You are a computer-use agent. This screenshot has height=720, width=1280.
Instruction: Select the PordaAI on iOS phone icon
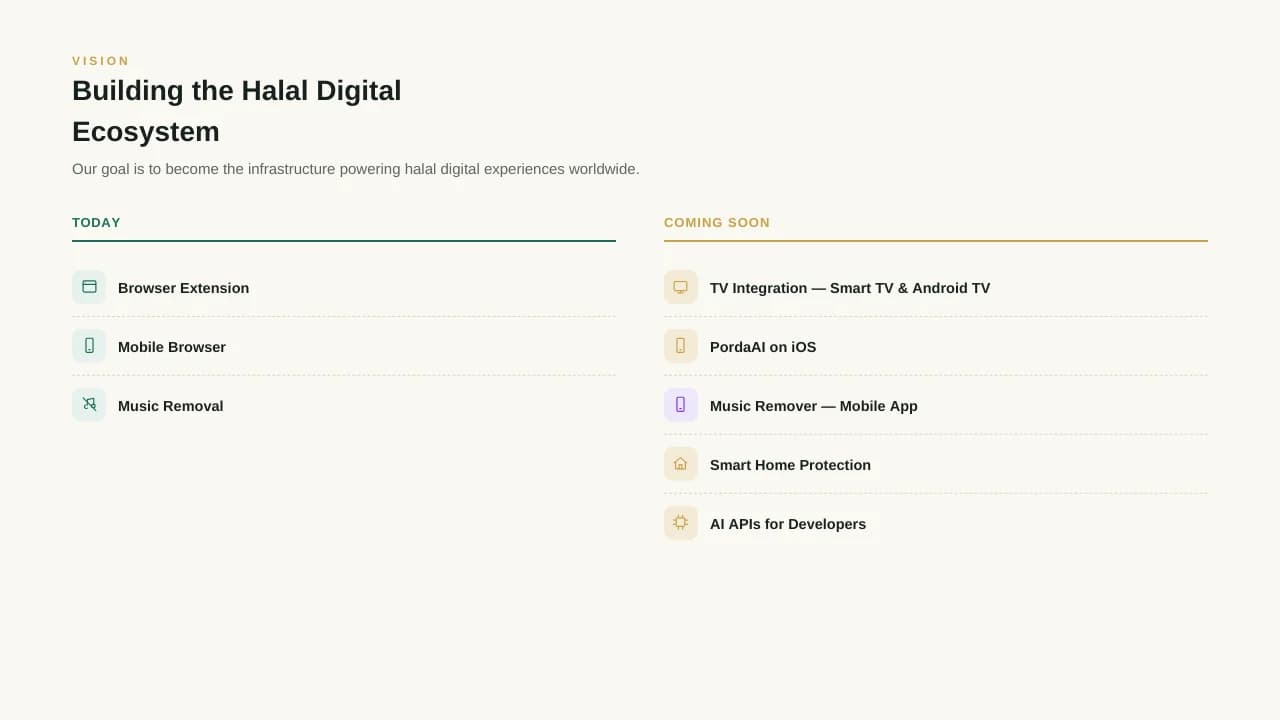click(x=681, y=346)
